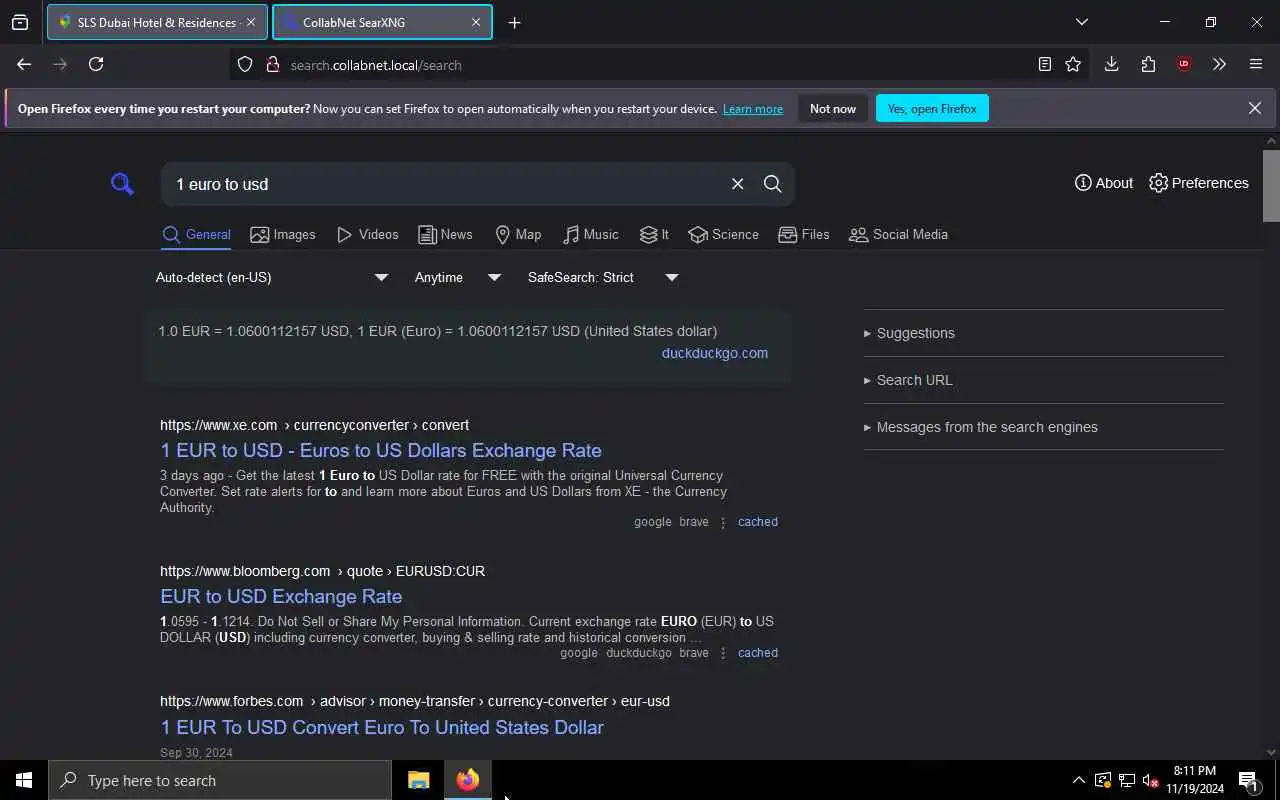The image size is (1280, 800).
Task: Open the cached xe.com result
Action: click(x=757, y=522)
